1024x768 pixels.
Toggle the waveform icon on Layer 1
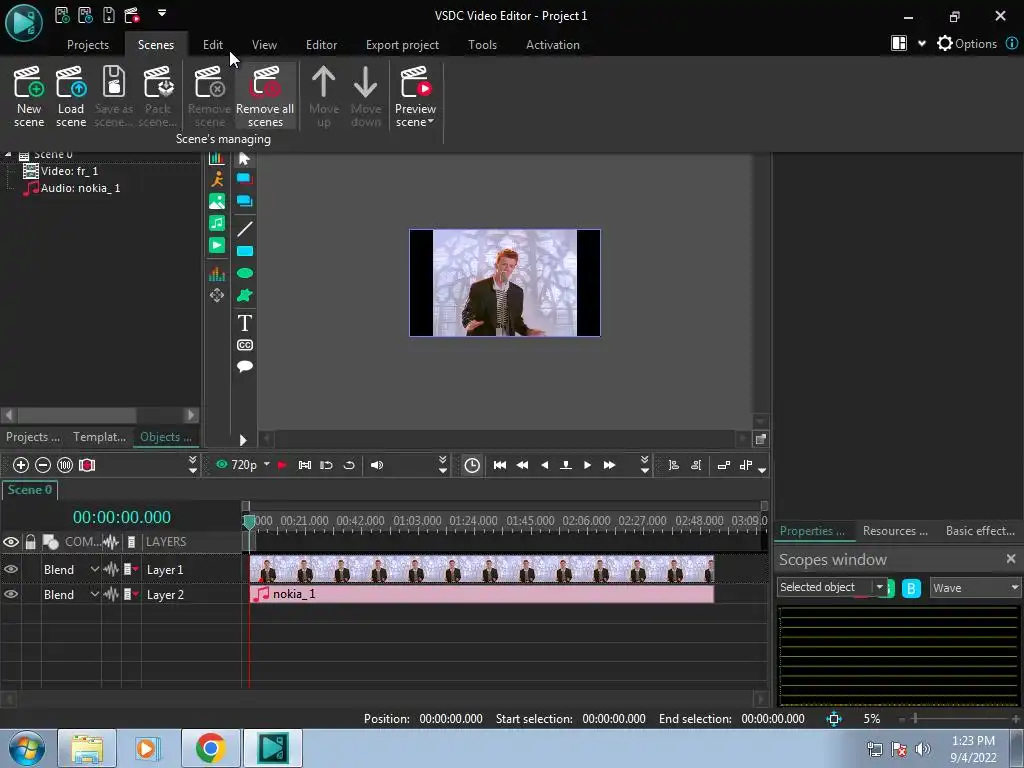click(x=111, y=569)
